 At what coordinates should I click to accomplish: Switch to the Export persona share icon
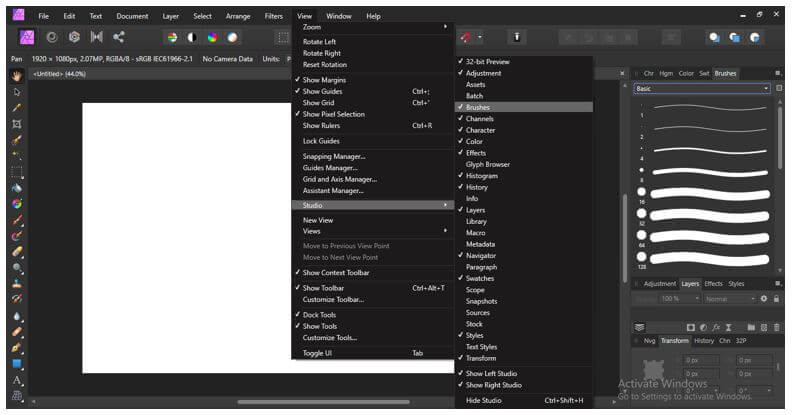118,37
